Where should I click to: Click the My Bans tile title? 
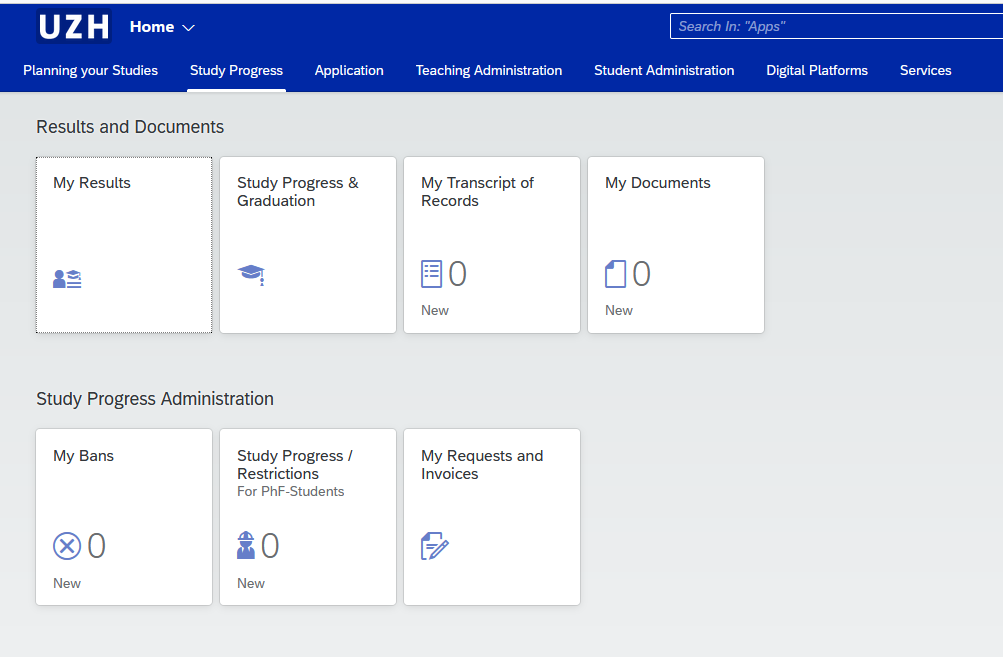point(83,456)
